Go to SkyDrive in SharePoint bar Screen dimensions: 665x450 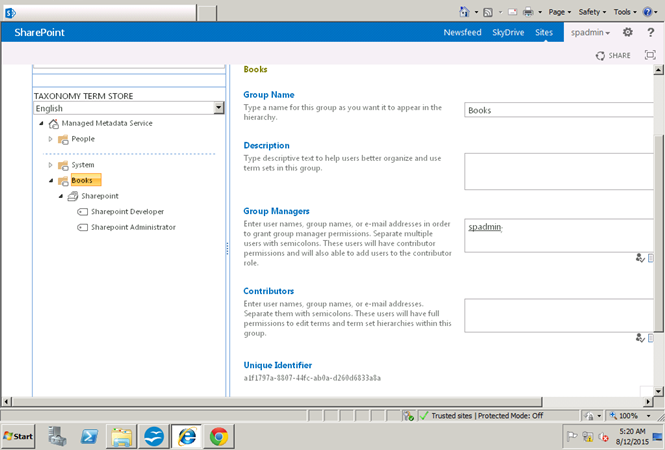pyautogui.click(x=508, y=32)
